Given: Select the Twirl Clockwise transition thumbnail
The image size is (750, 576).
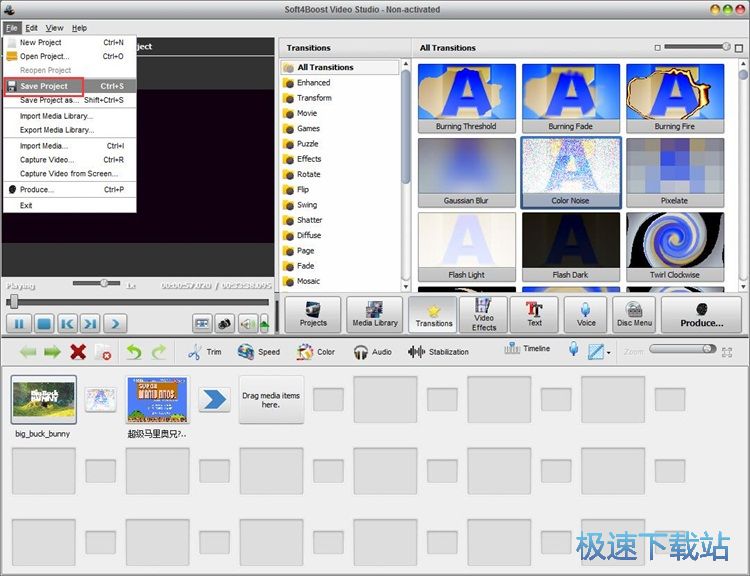Looking at the screenshot, I should pyautogui.click(x=675, y=247).
